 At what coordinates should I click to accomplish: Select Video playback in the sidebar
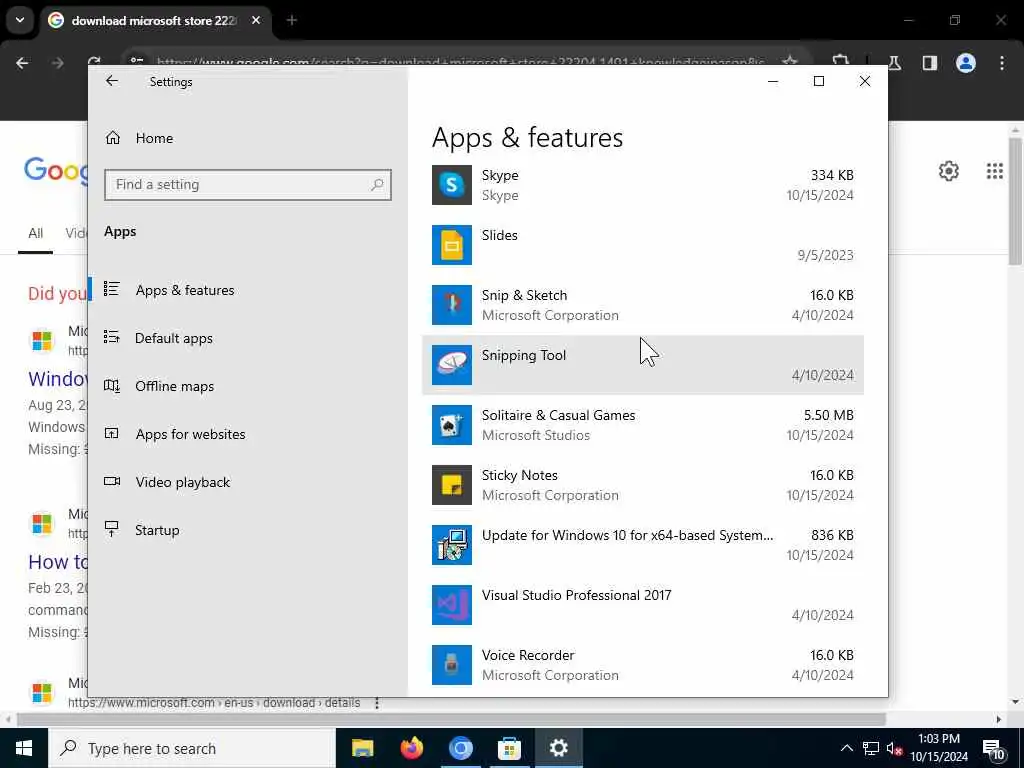pyautogui.click(x=183, y=482)
